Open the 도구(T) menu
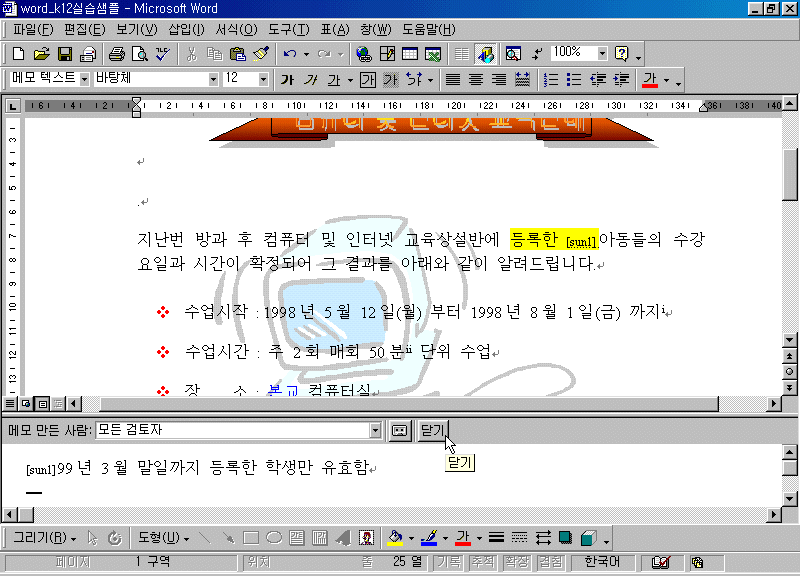Screen dimensions: 800x576 (x=289, y=29)
